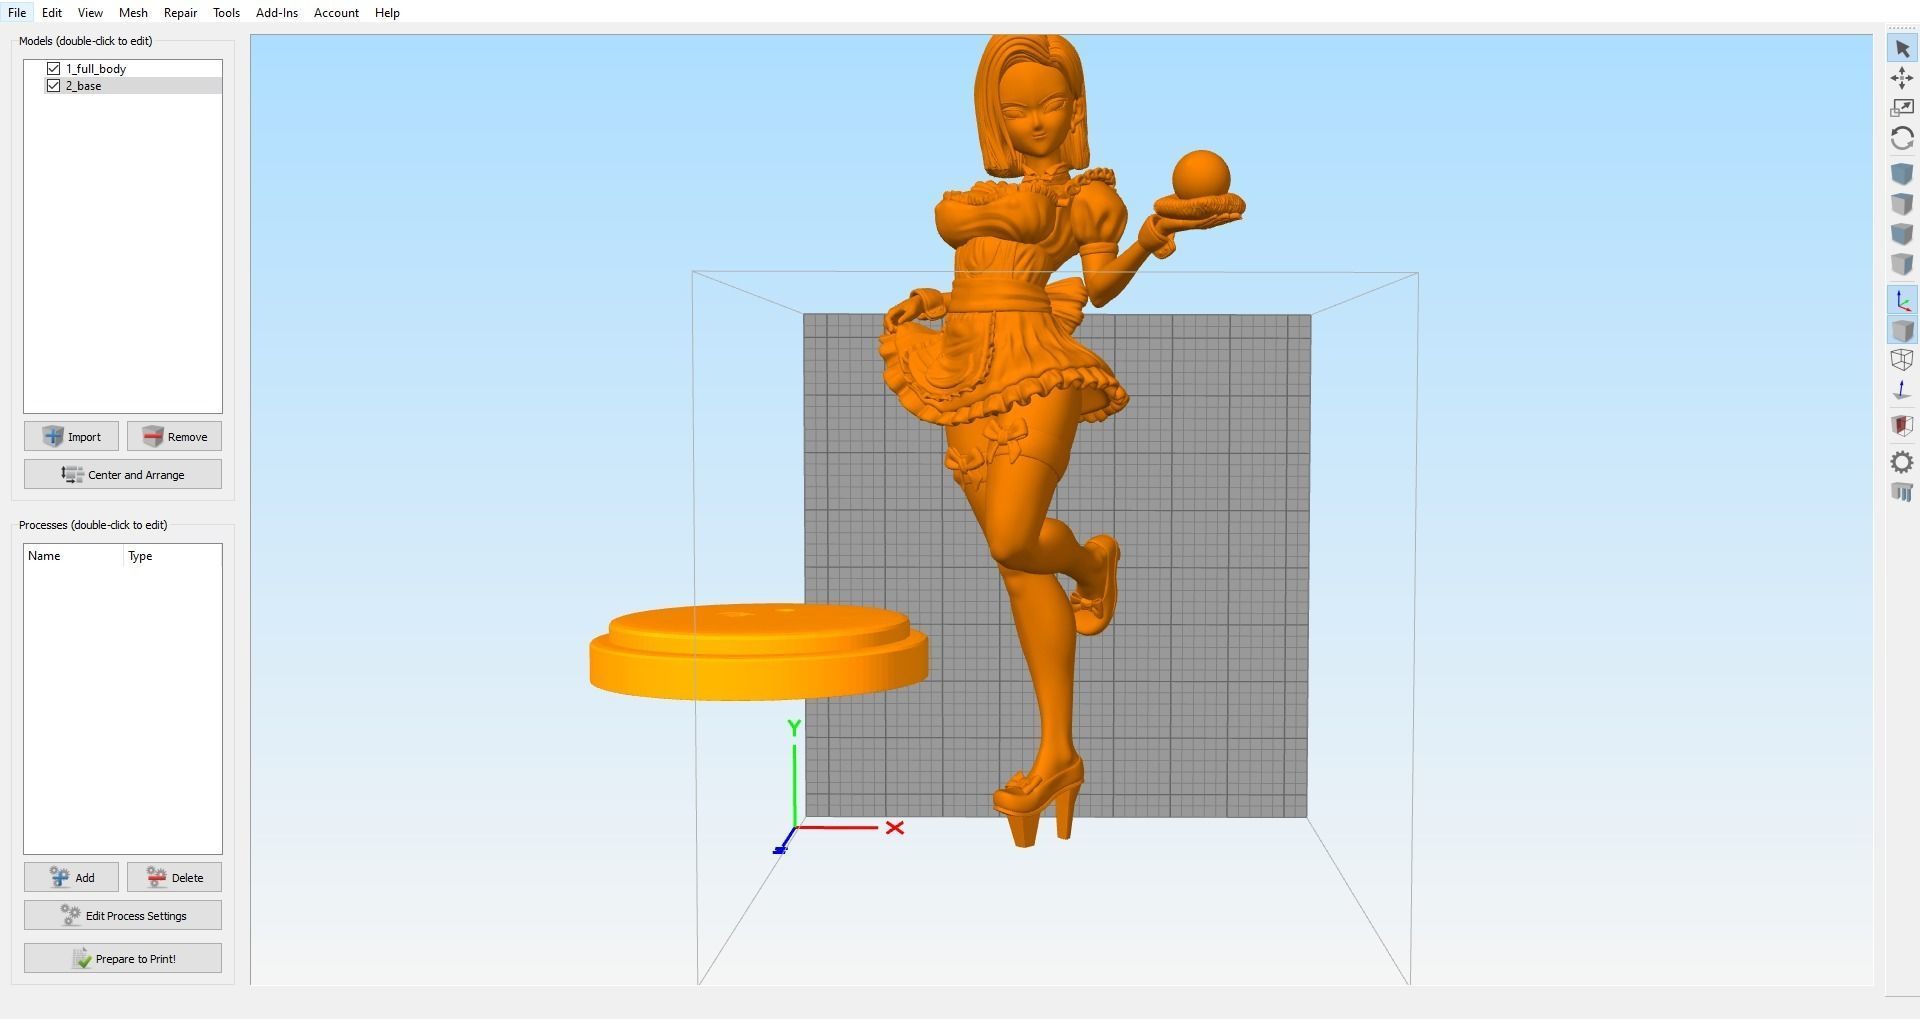
Task: Uncheck the 2_base model checkbox
Action: click(x=54, y=86)
